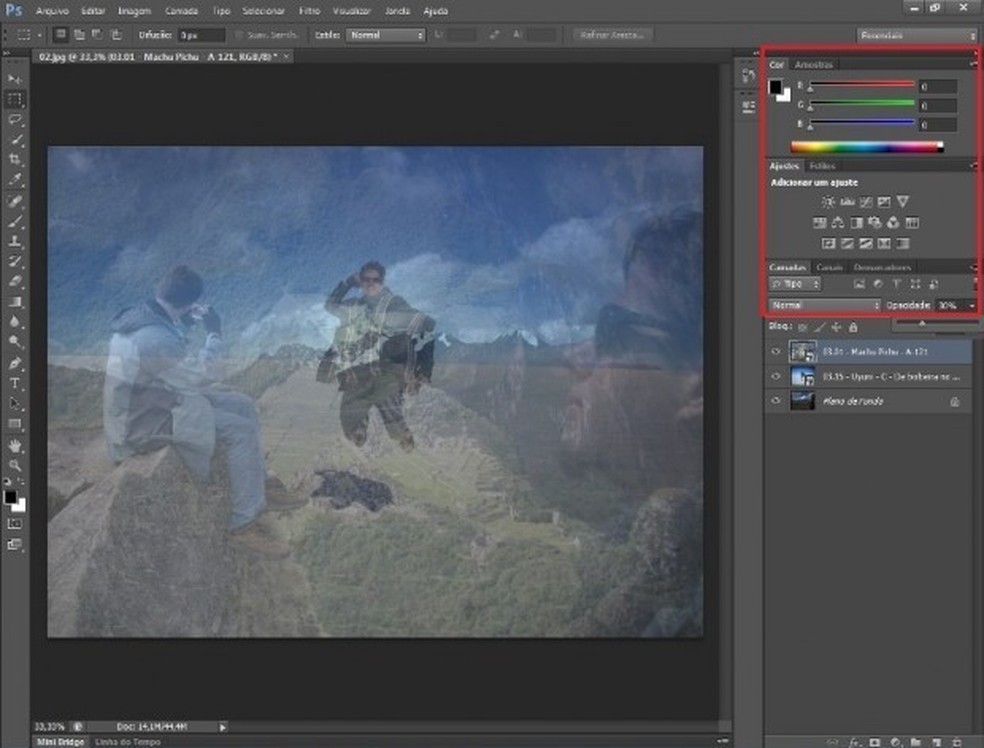Select the Crop tool
Screen dimensions: 984x748
click(x=15, y=159)
